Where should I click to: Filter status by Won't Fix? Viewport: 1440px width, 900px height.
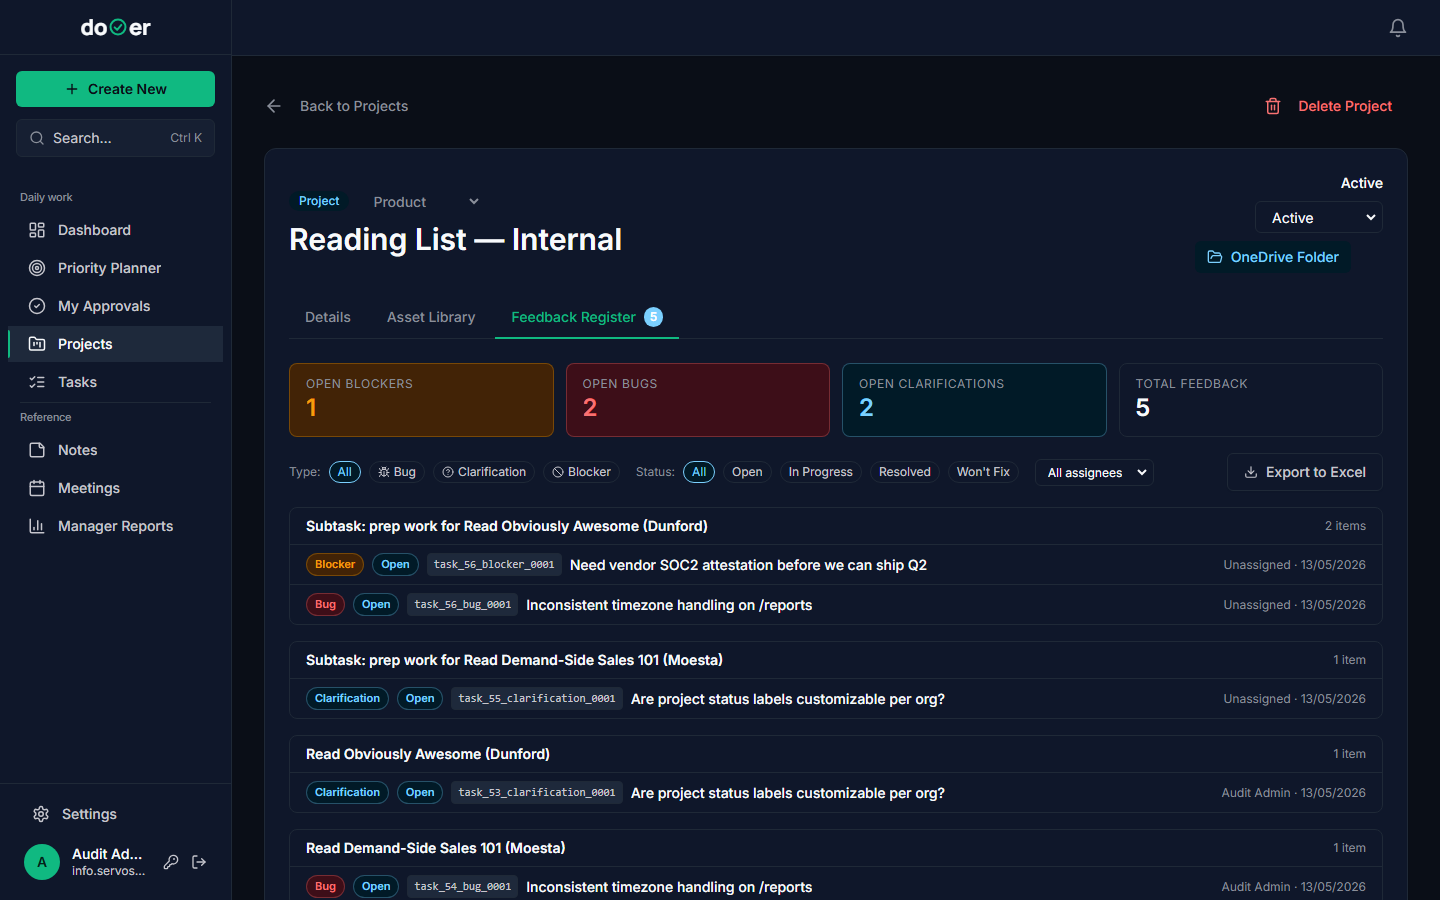click(x=983, y=472)
